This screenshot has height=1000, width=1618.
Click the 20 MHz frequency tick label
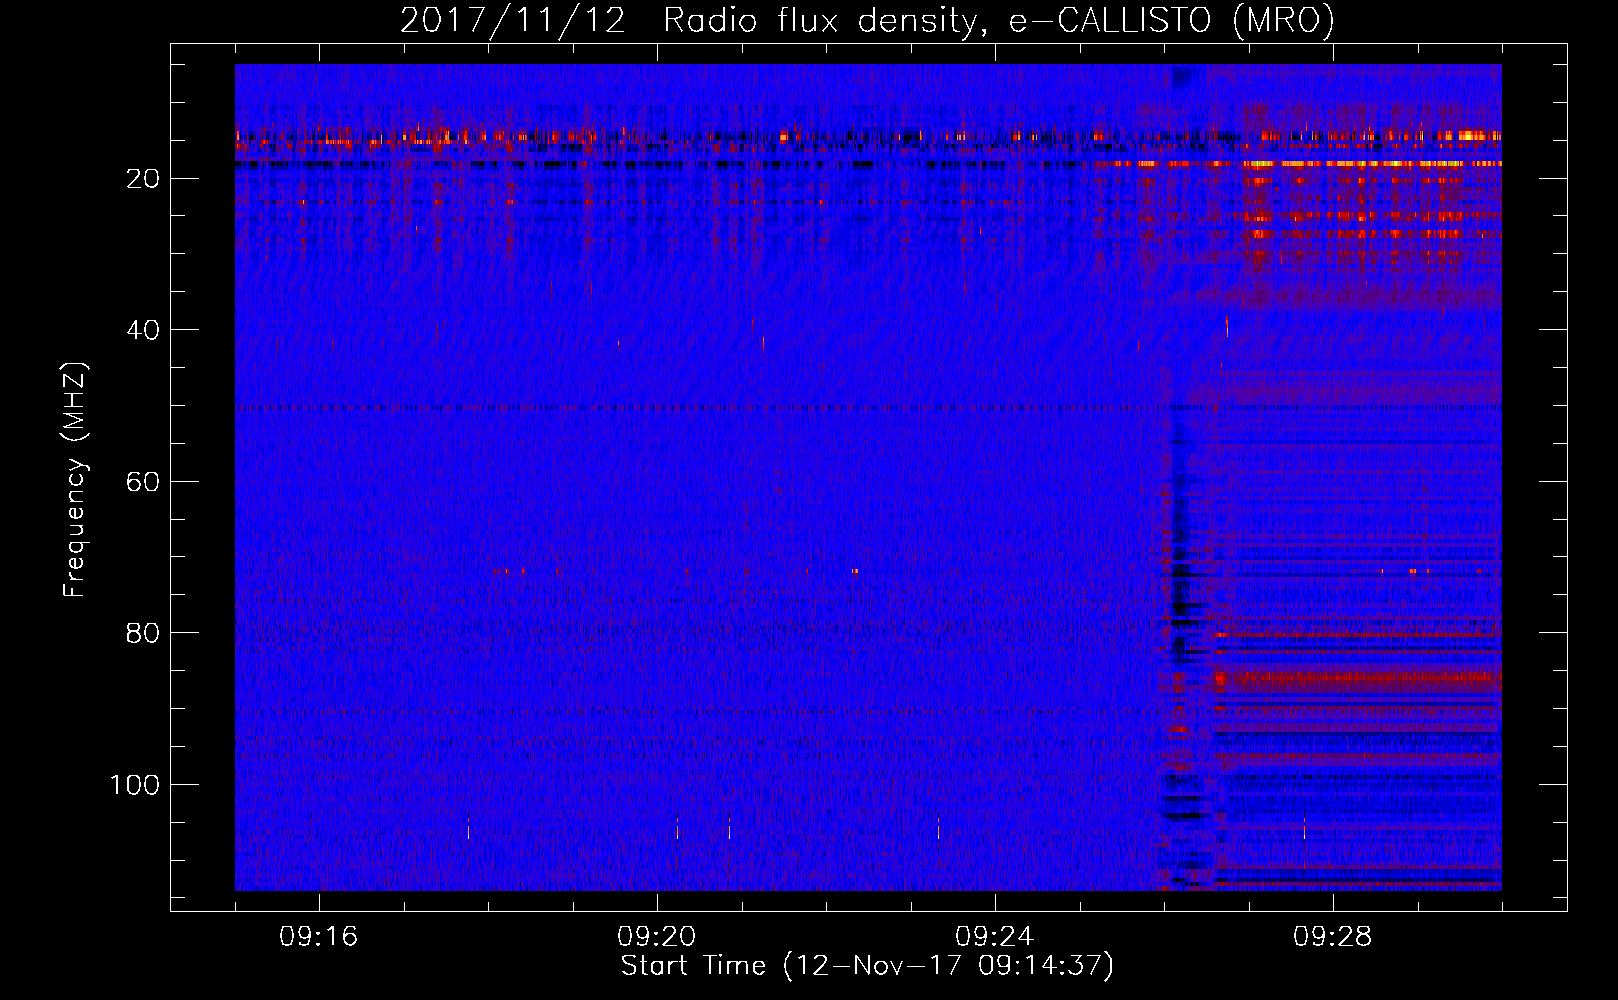click(x=144, y=179)
